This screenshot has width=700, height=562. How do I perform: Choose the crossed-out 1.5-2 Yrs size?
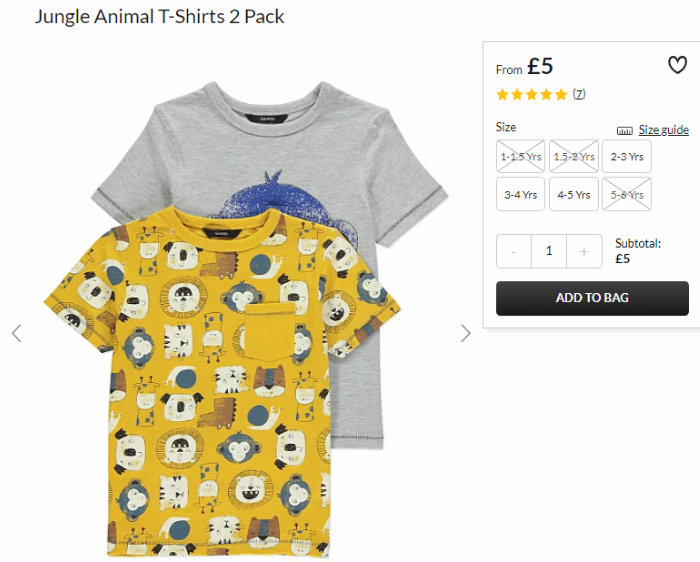coord(574,156)
